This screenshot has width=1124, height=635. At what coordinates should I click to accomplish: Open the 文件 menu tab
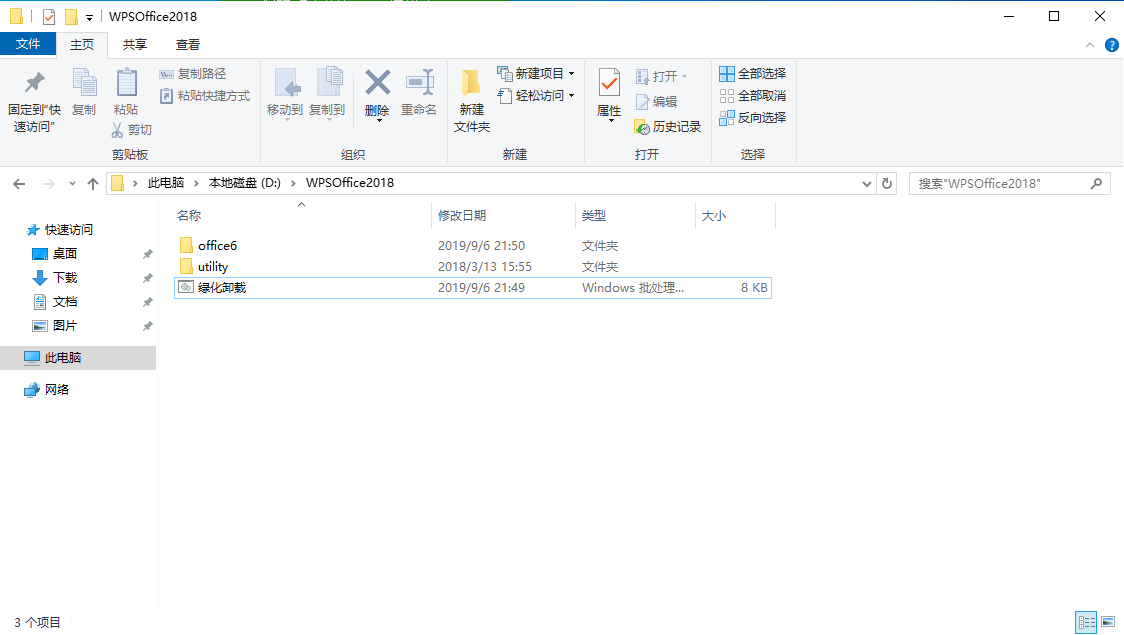[28, 45]
